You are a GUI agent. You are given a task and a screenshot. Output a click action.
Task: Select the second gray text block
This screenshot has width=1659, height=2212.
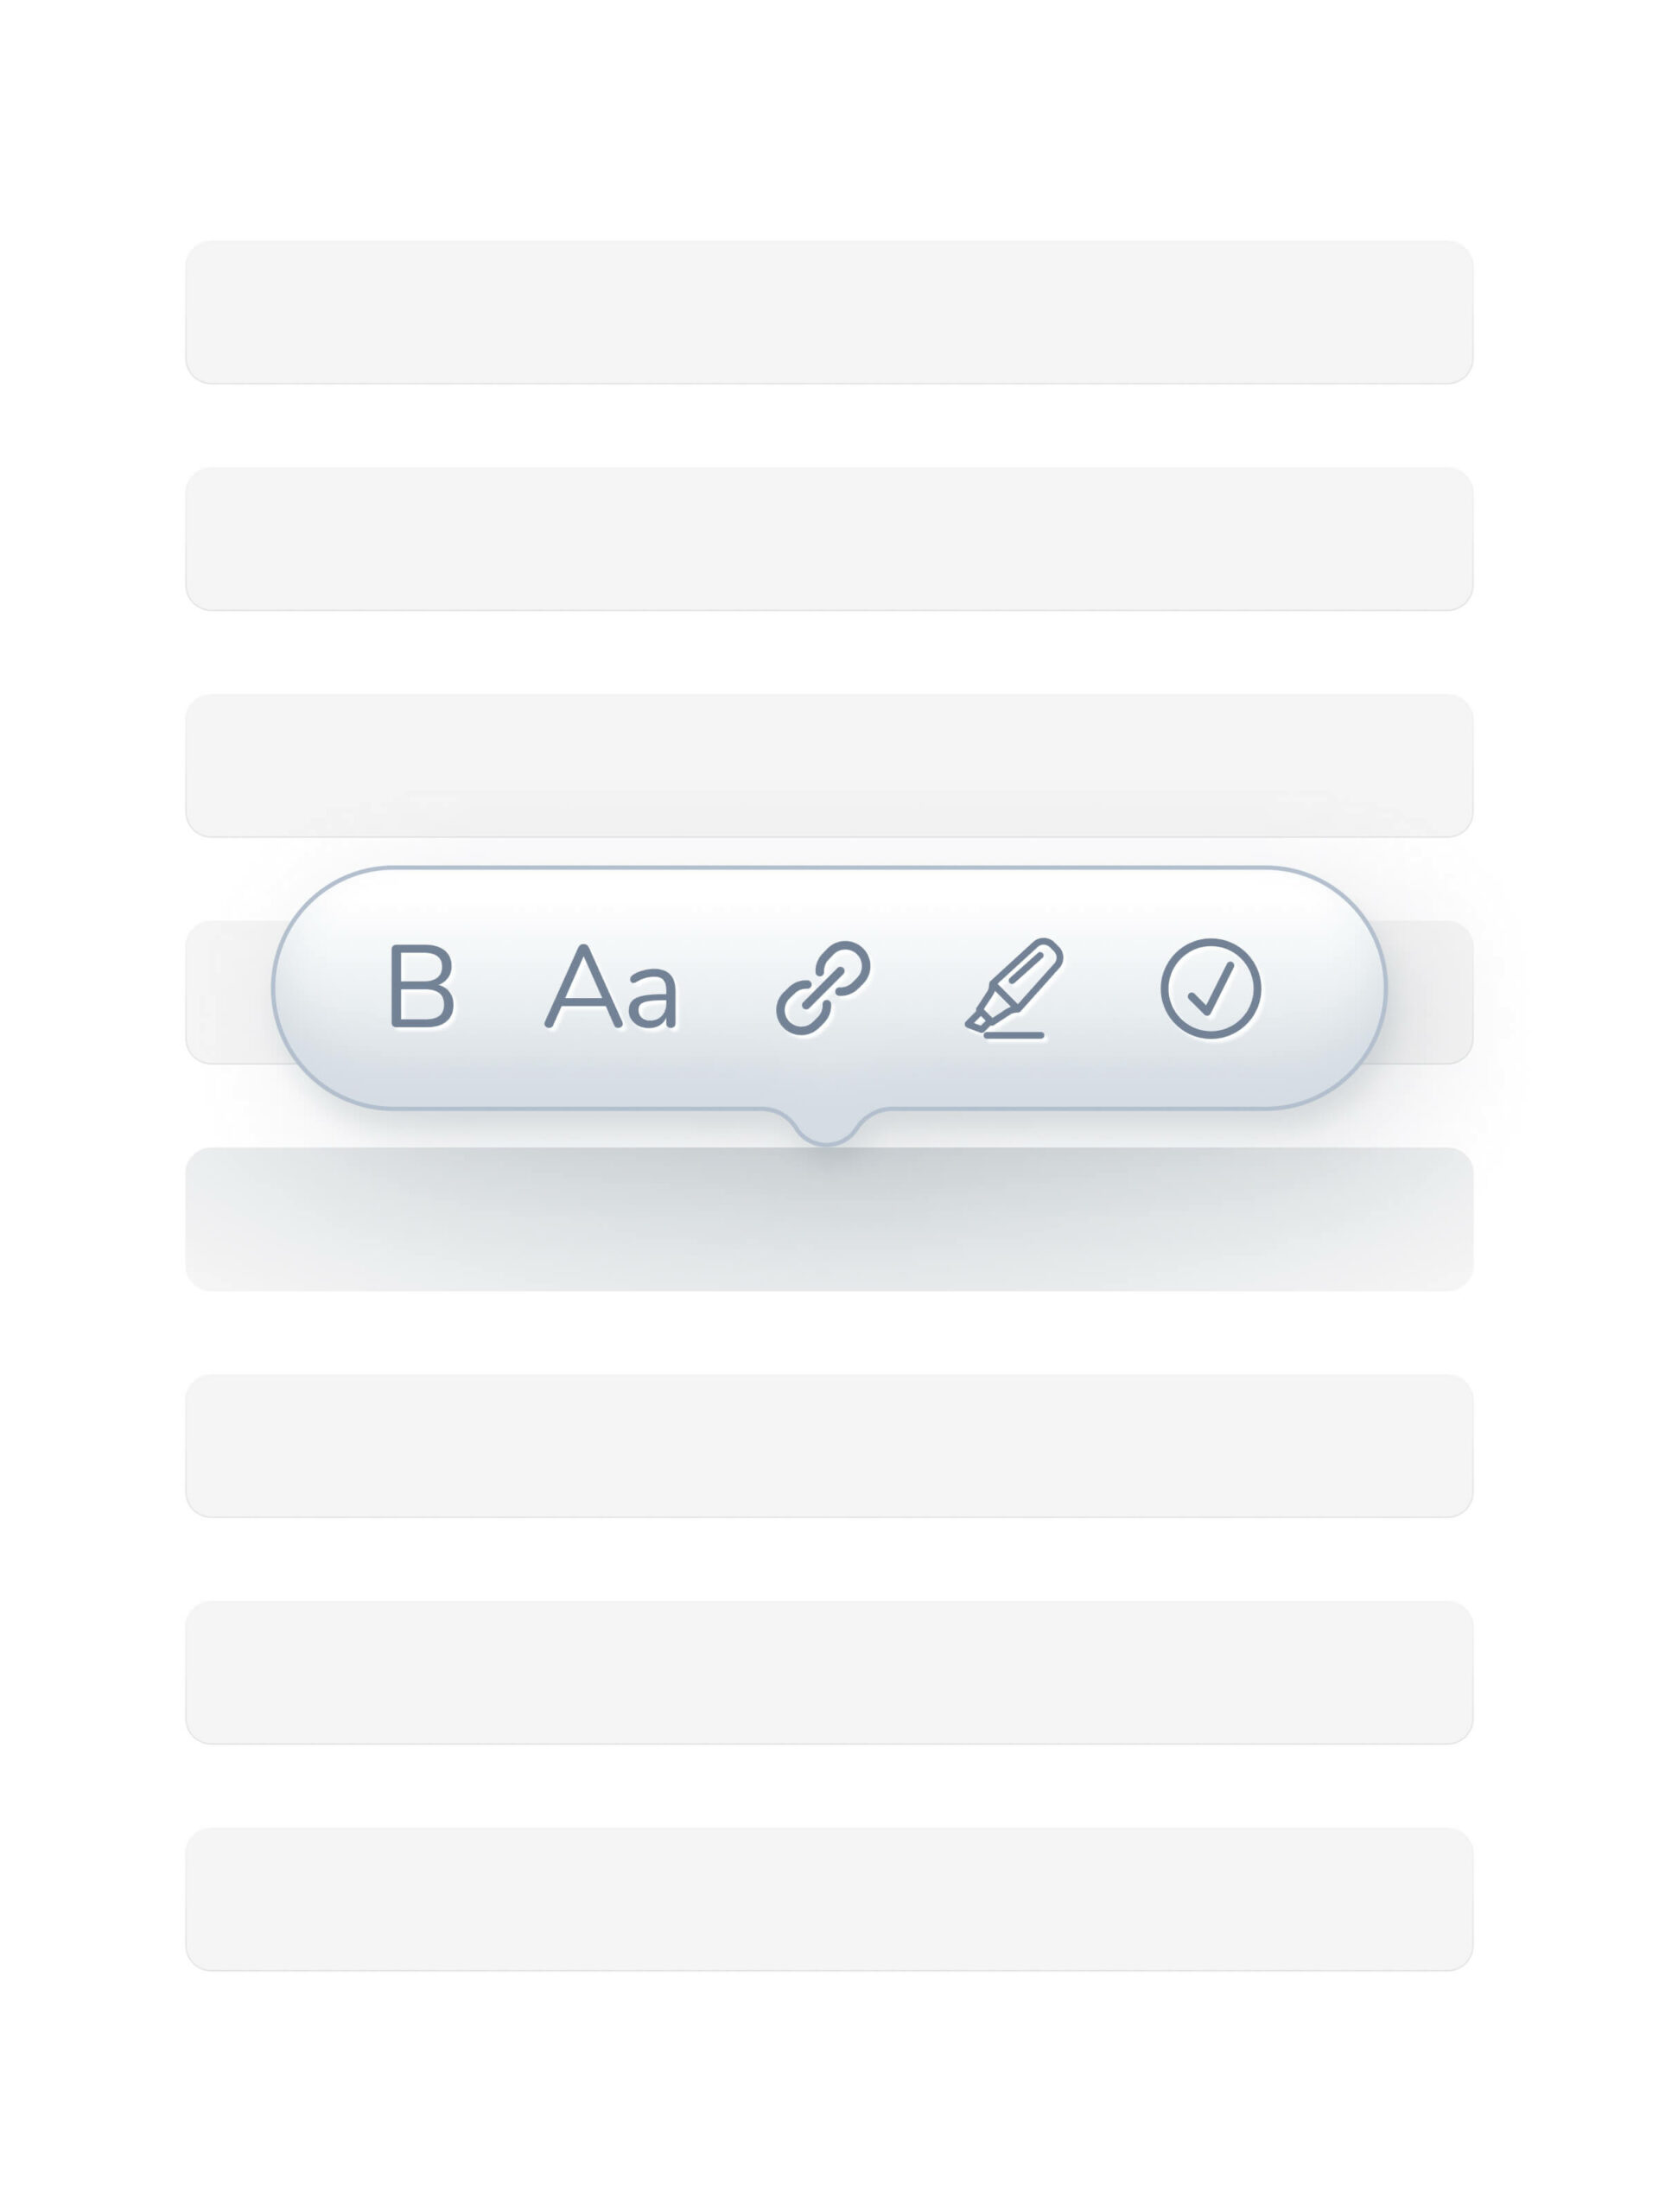[829, 539]
